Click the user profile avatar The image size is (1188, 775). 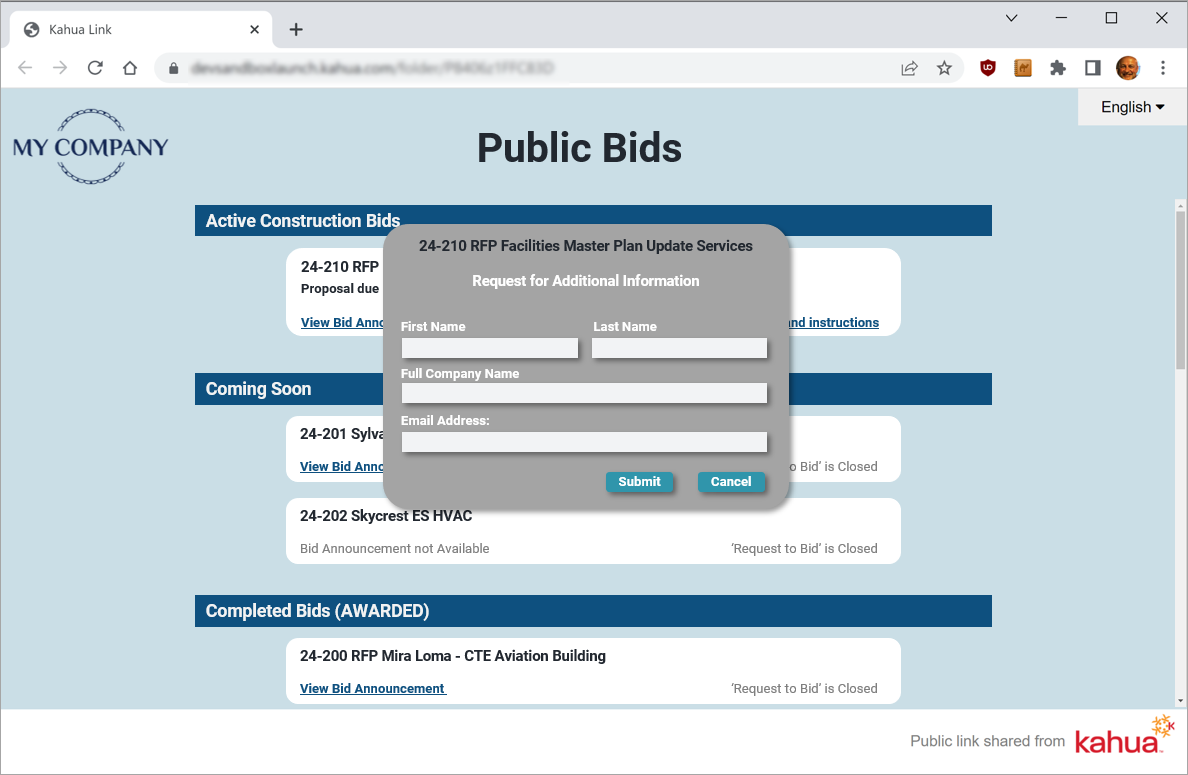(1128, 68)
